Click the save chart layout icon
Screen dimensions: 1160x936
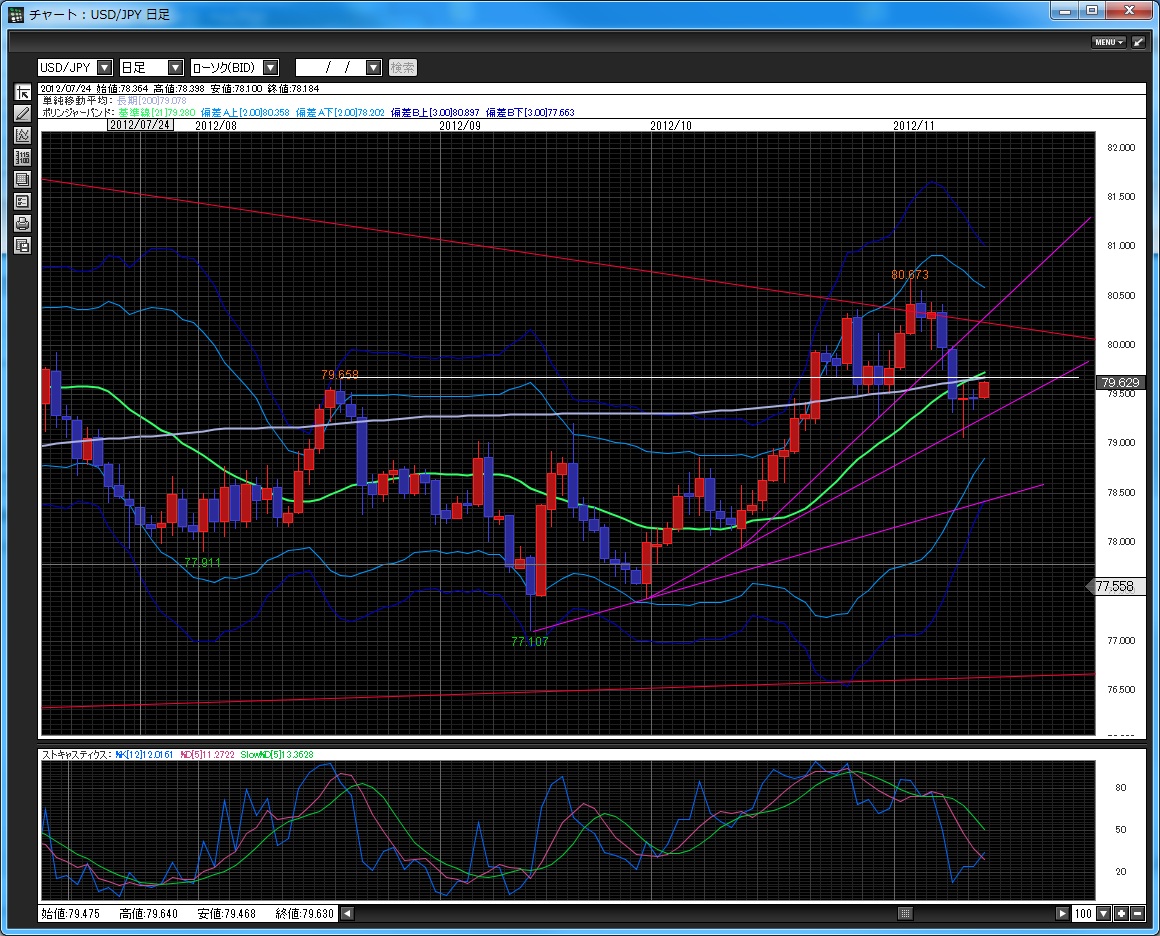pyautogui.click(x=22, y=246)
